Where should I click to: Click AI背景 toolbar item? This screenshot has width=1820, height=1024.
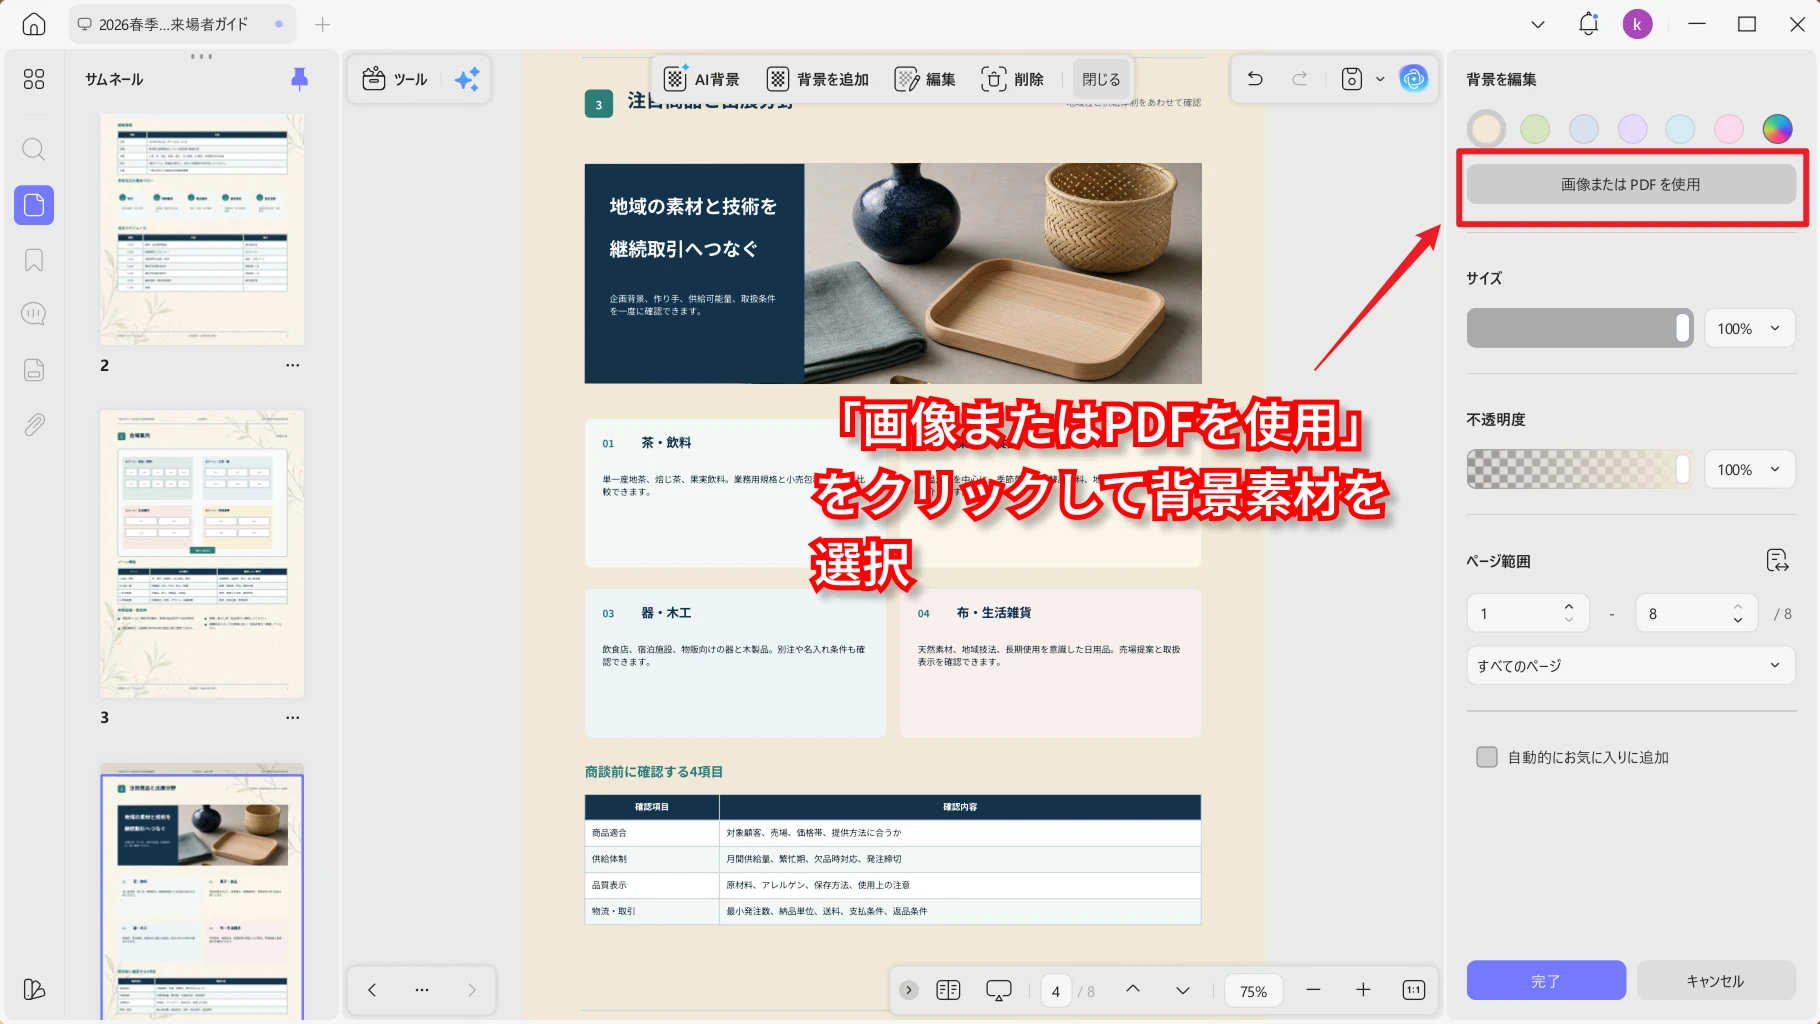(x=701, y=79)
